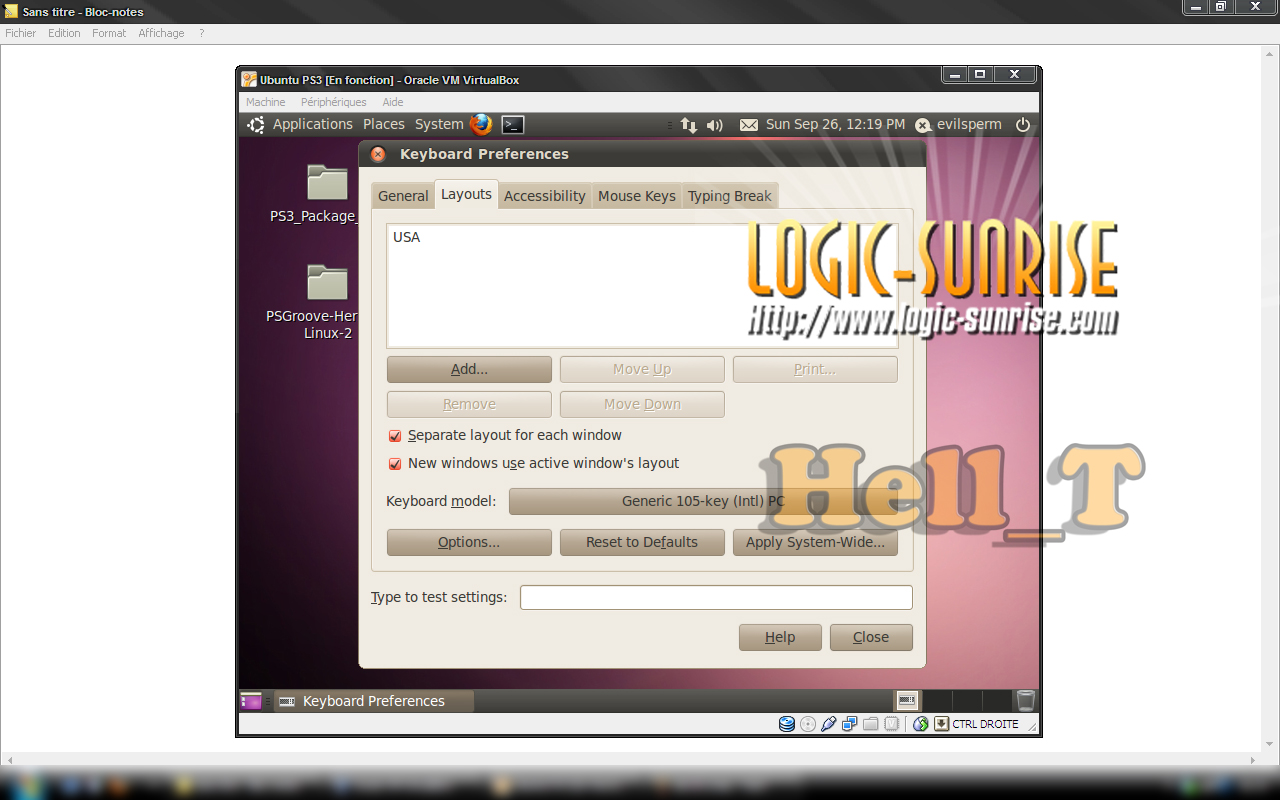Switch to the Accessibility tab
Image resolution: width=1280 pixels, height=800 pixels.
545,196
